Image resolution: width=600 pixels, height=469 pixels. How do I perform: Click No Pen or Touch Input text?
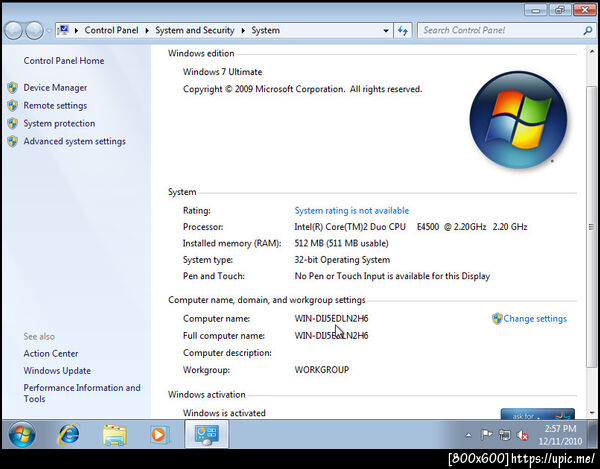point(392,276)
